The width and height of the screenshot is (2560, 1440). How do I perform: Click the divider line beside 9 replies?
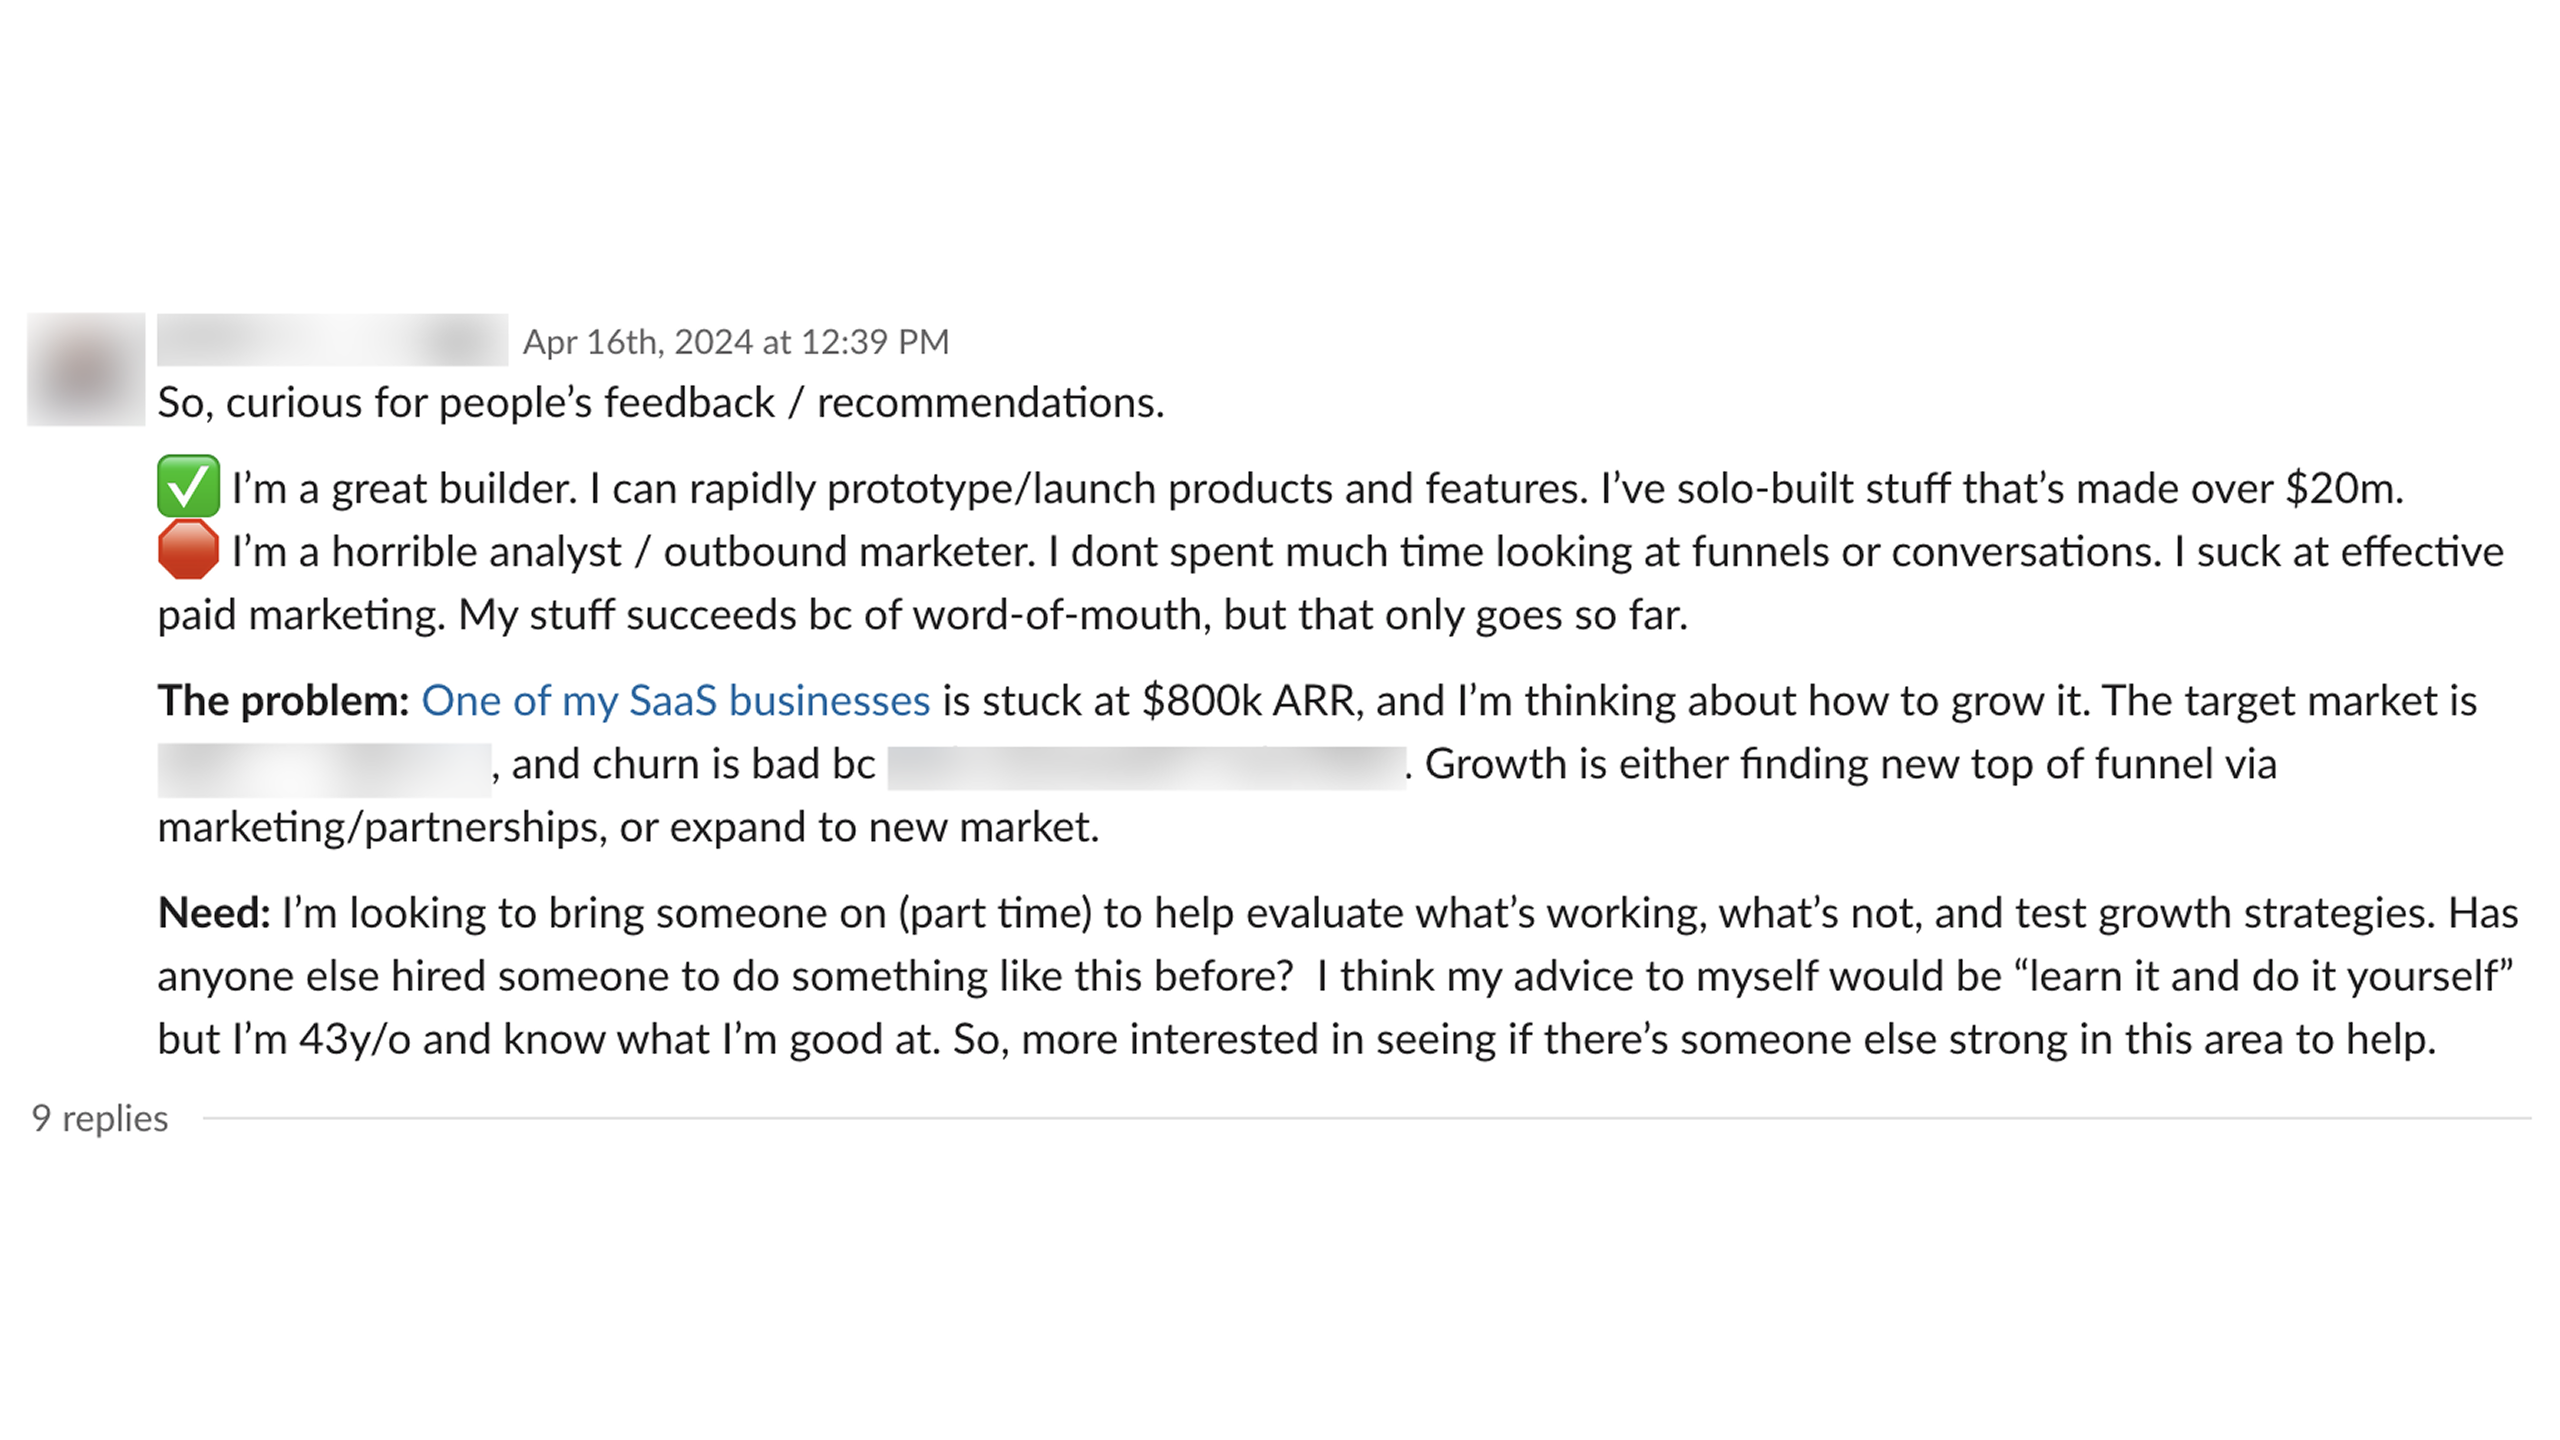[x=1366, y=1118]
